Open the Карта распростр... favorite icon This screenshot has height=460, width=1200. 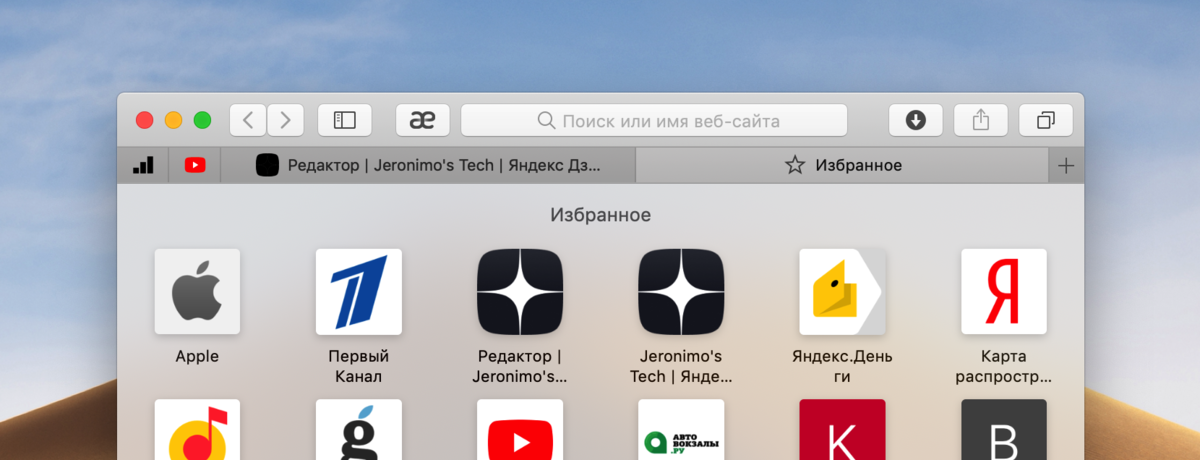click(1004, 292)
